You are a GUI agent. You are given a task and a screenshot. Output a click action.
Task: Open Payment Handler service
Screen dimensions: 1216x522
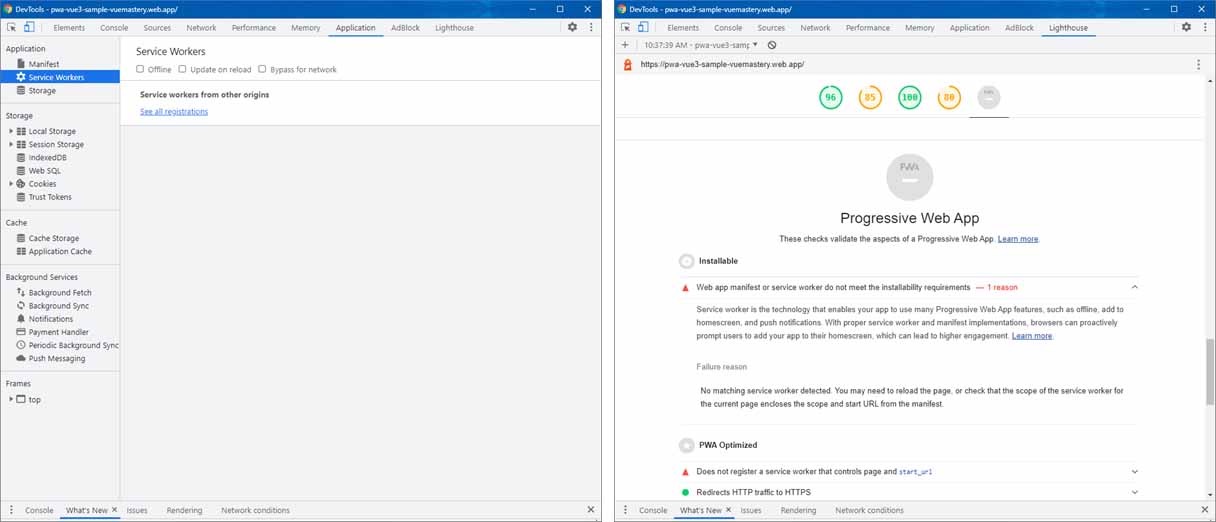click(60, 331)
